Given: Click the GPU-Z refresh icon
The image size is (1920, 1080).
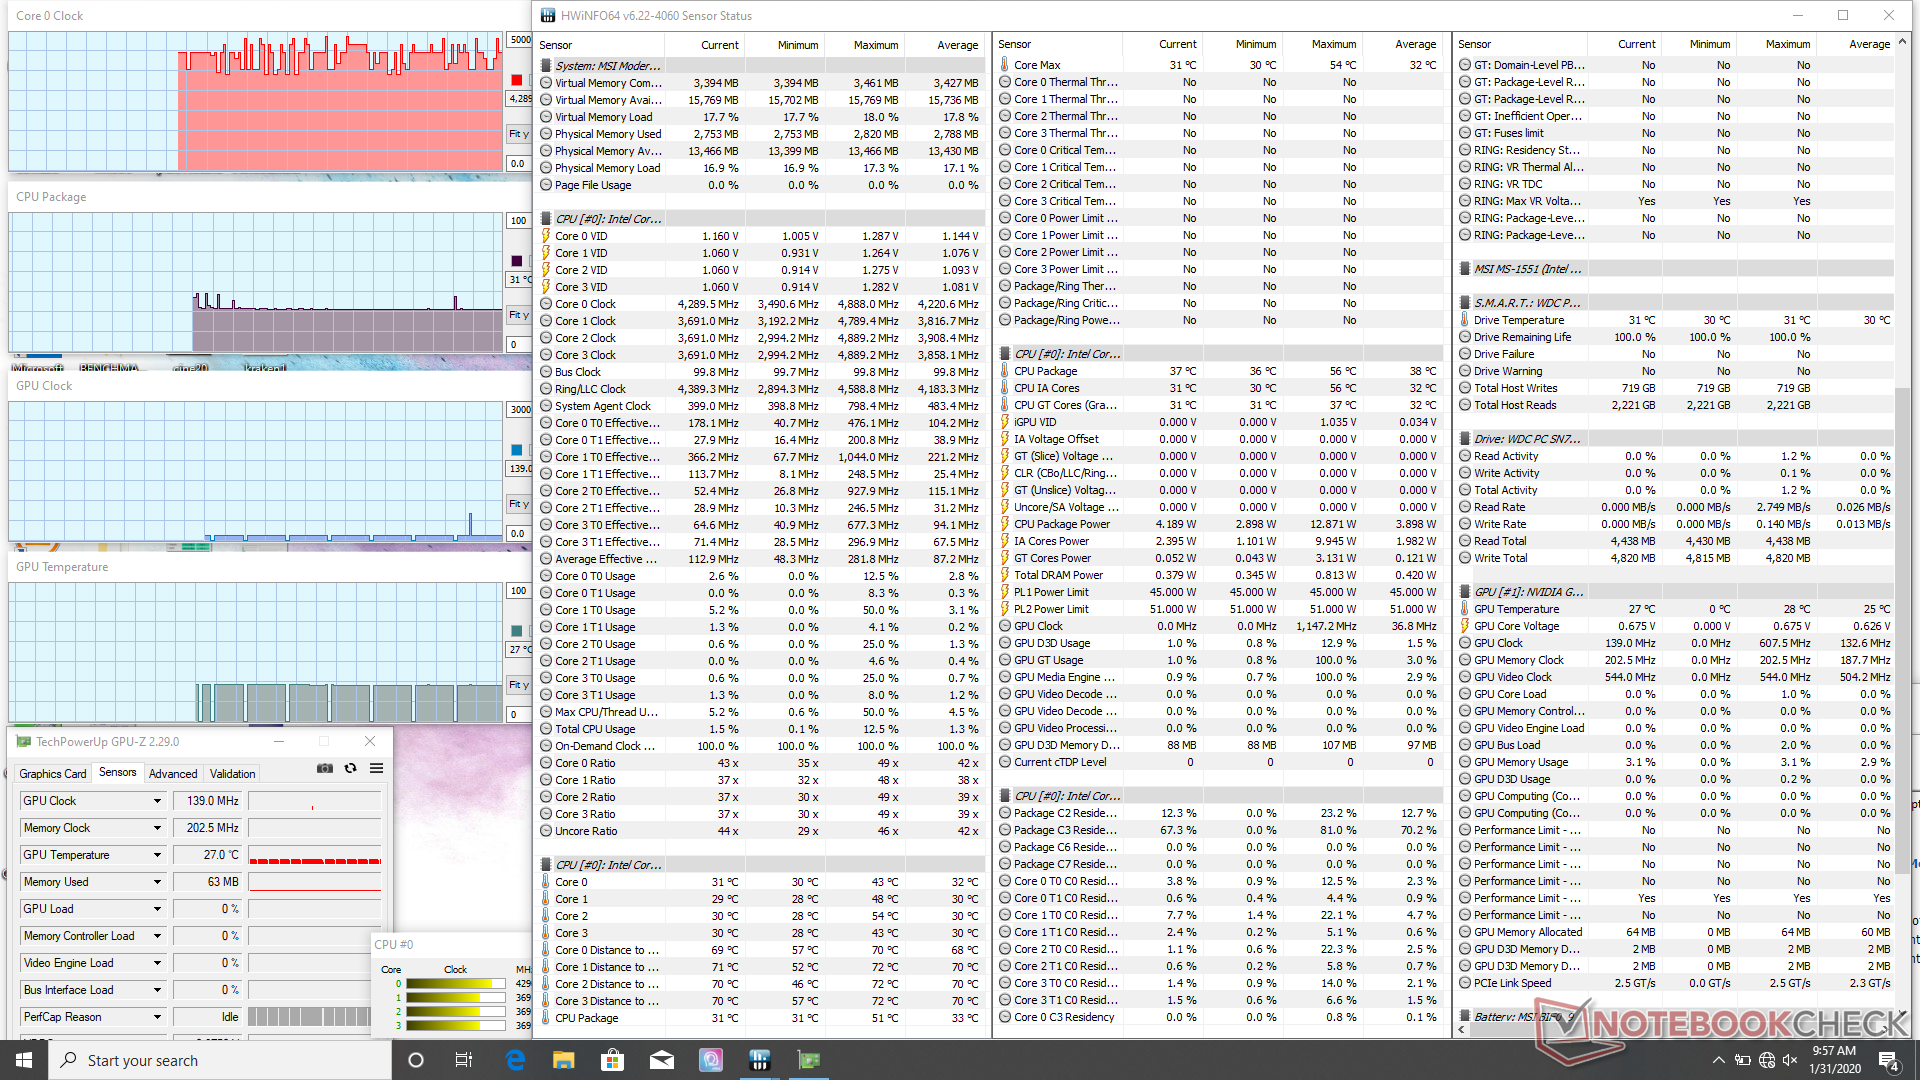Looking at the screenshot, I should pyautogui.click(x=350, y=768).
